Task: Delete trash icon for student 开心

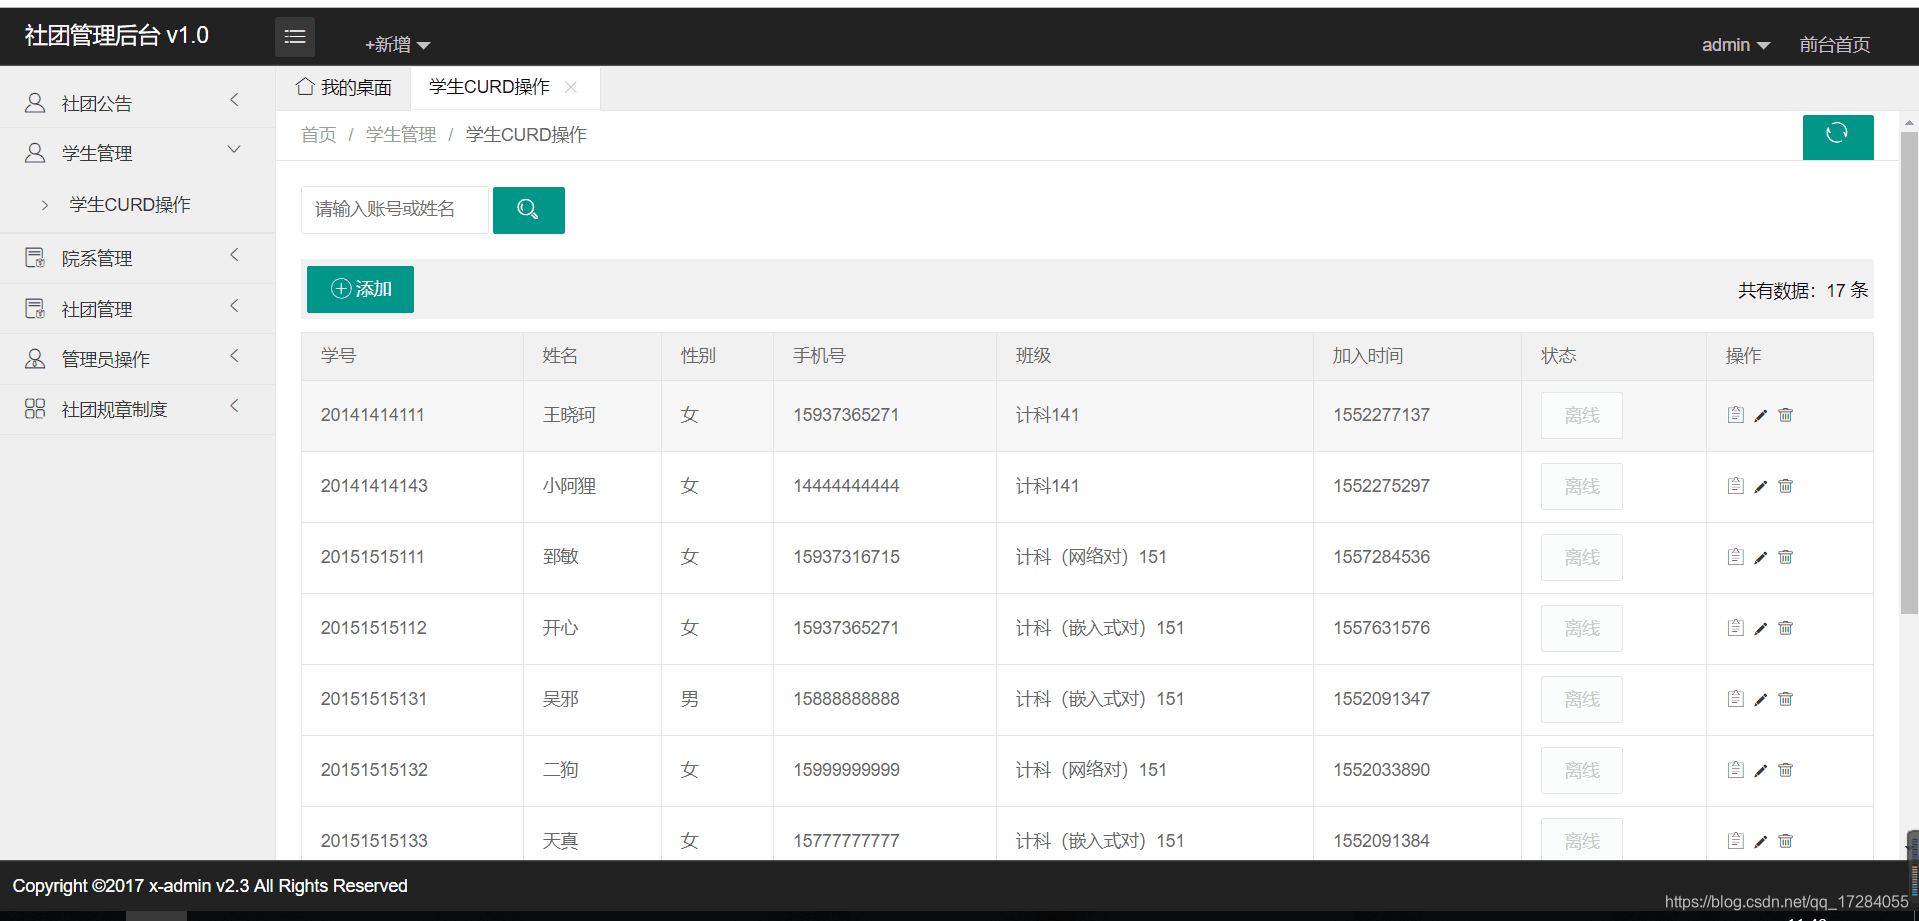Action: tap(1786, 628)
